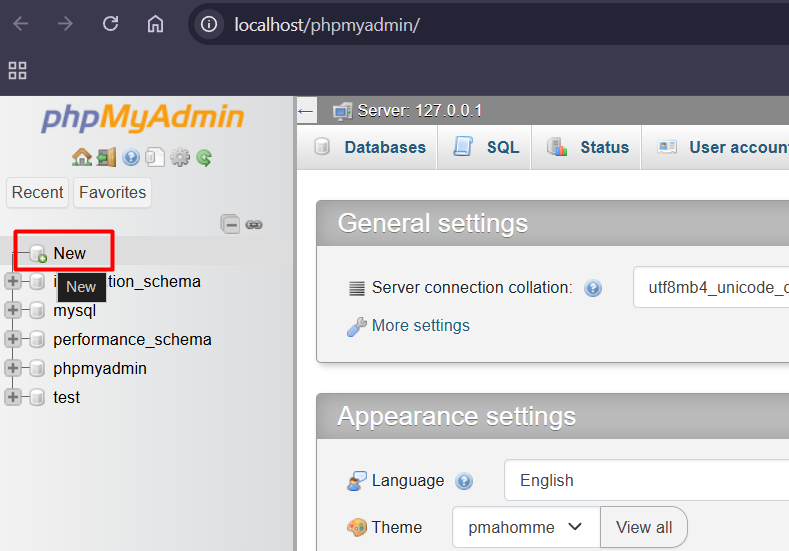Click the browser forward arrow
Screen dimensions: 789x551
pyautogui.click(x=65, y=24)
